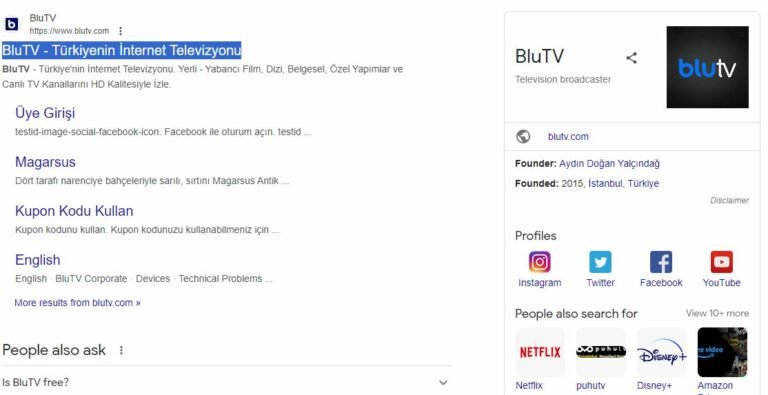Open the Kupon Kodu Kullan sitelink
768x395 pixels.
click(x=74, y=211)
